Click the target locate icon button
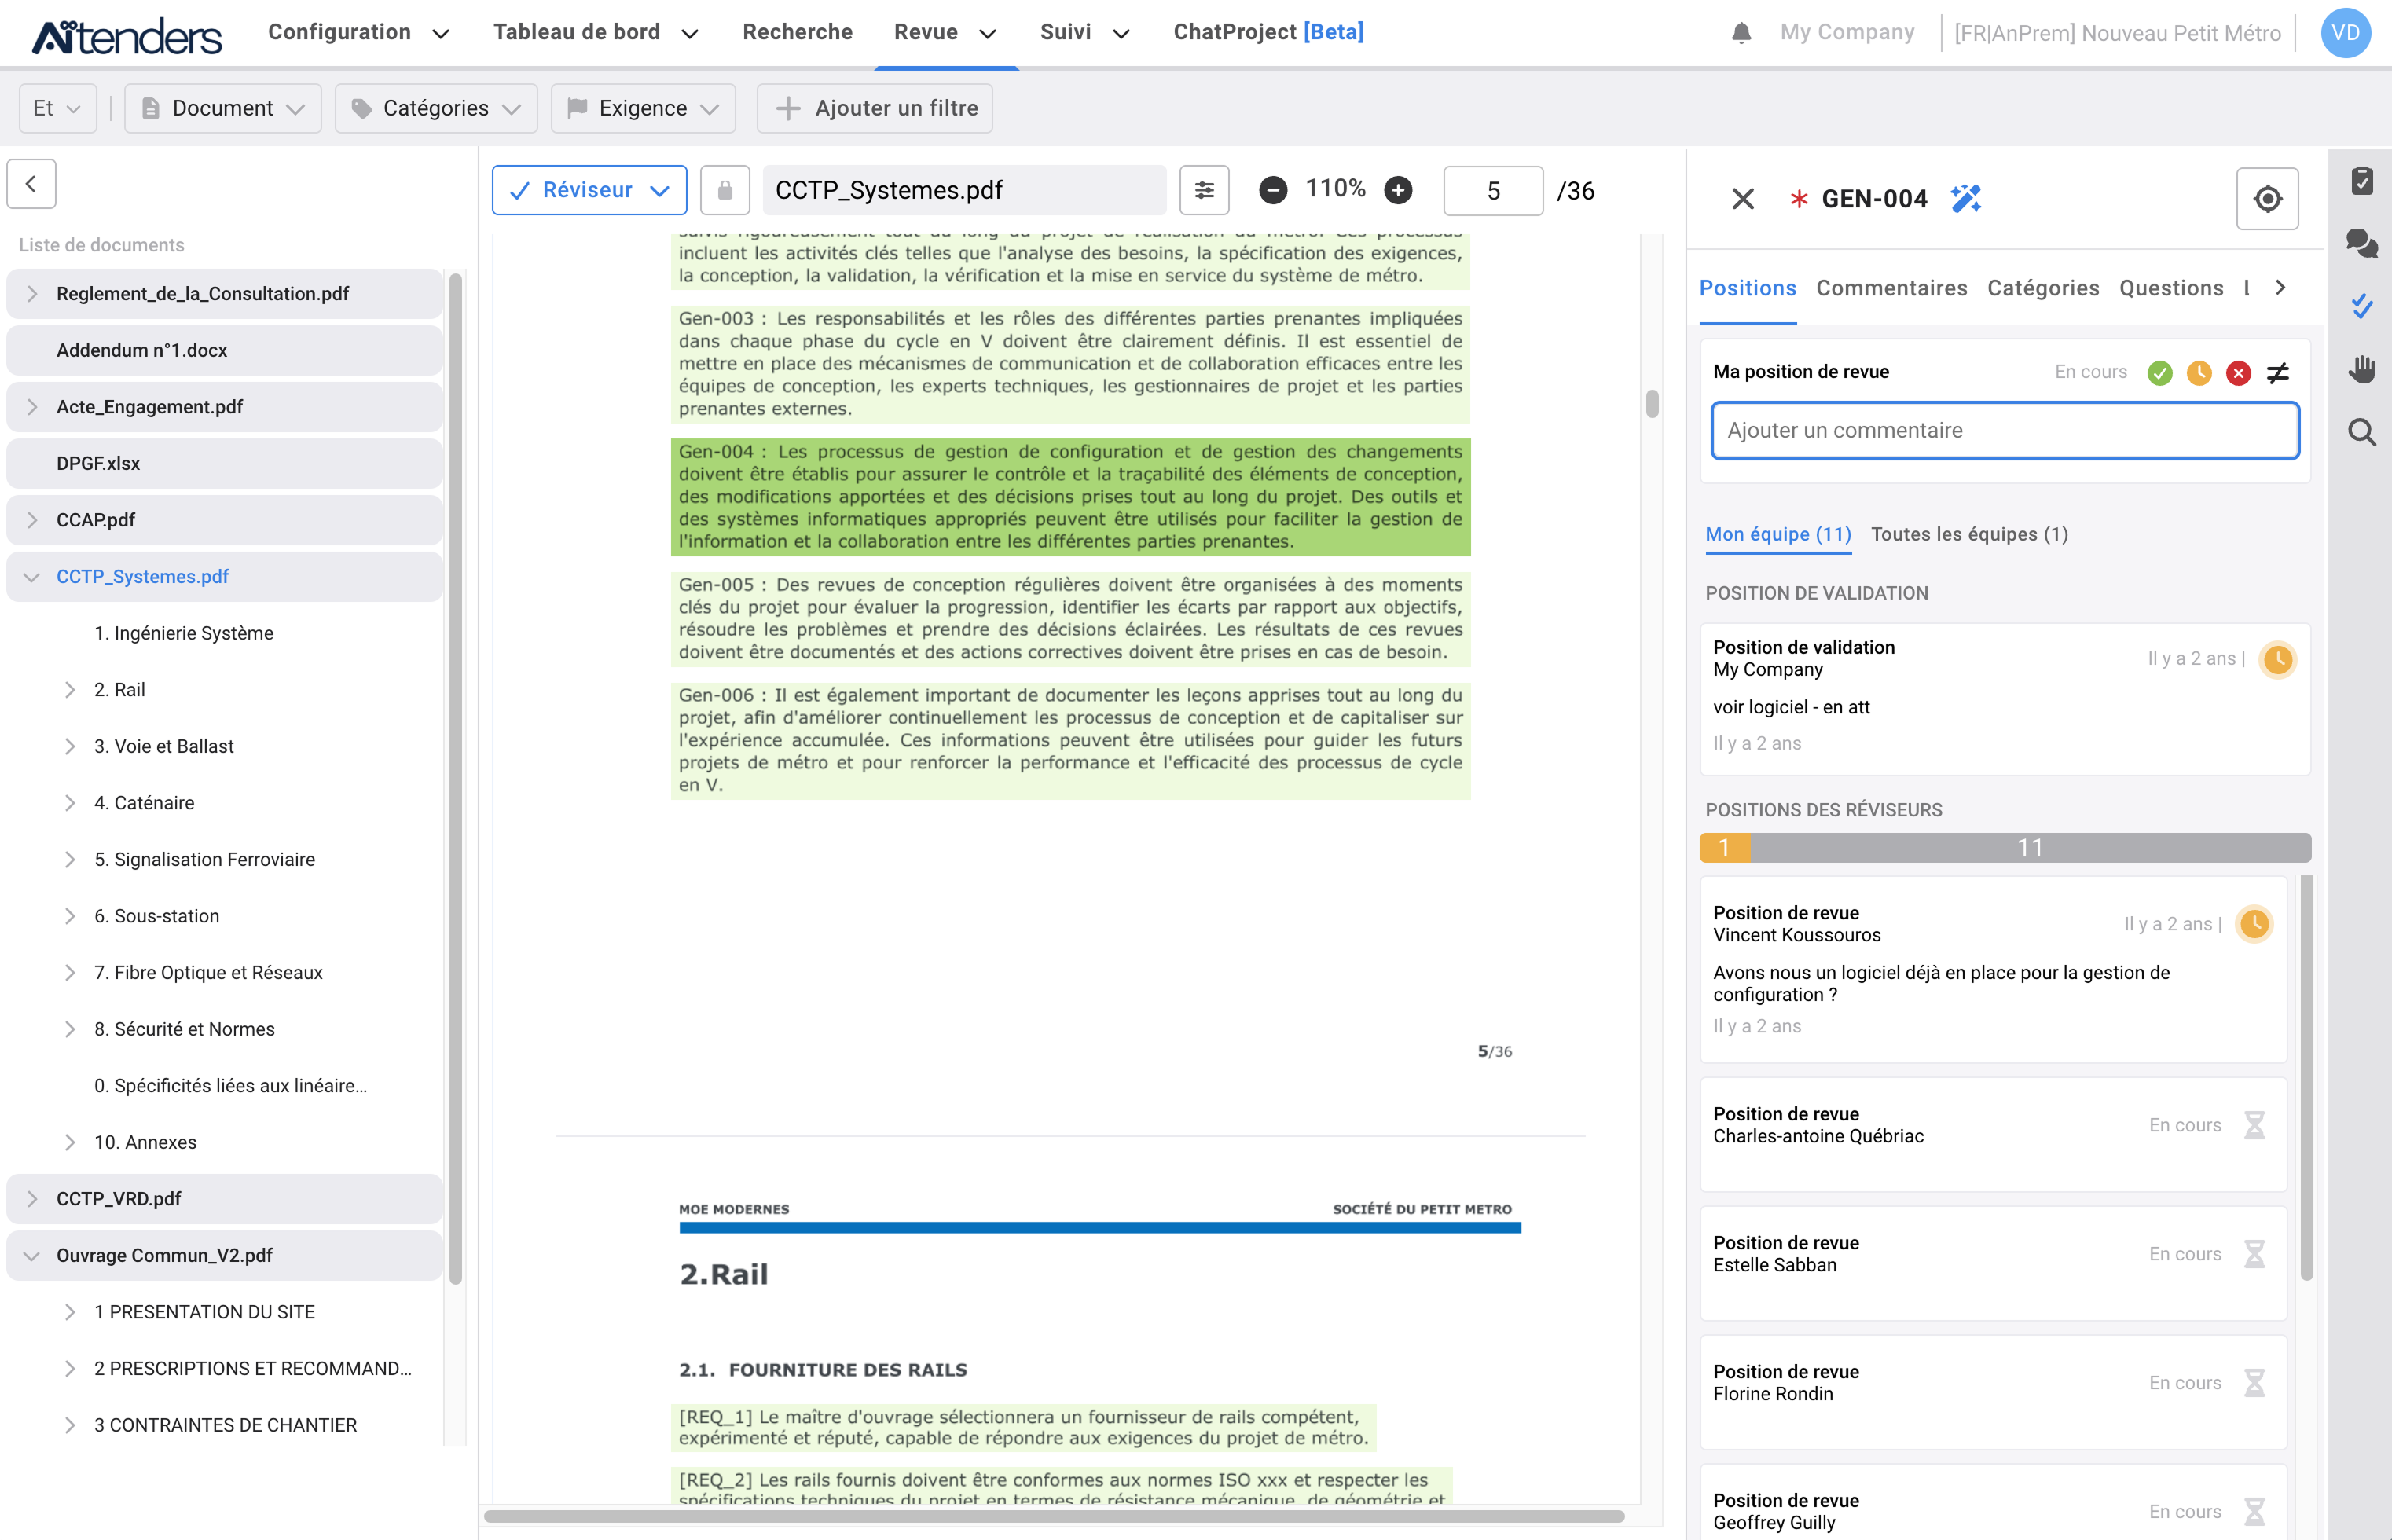 click(x=2266, y=198)
